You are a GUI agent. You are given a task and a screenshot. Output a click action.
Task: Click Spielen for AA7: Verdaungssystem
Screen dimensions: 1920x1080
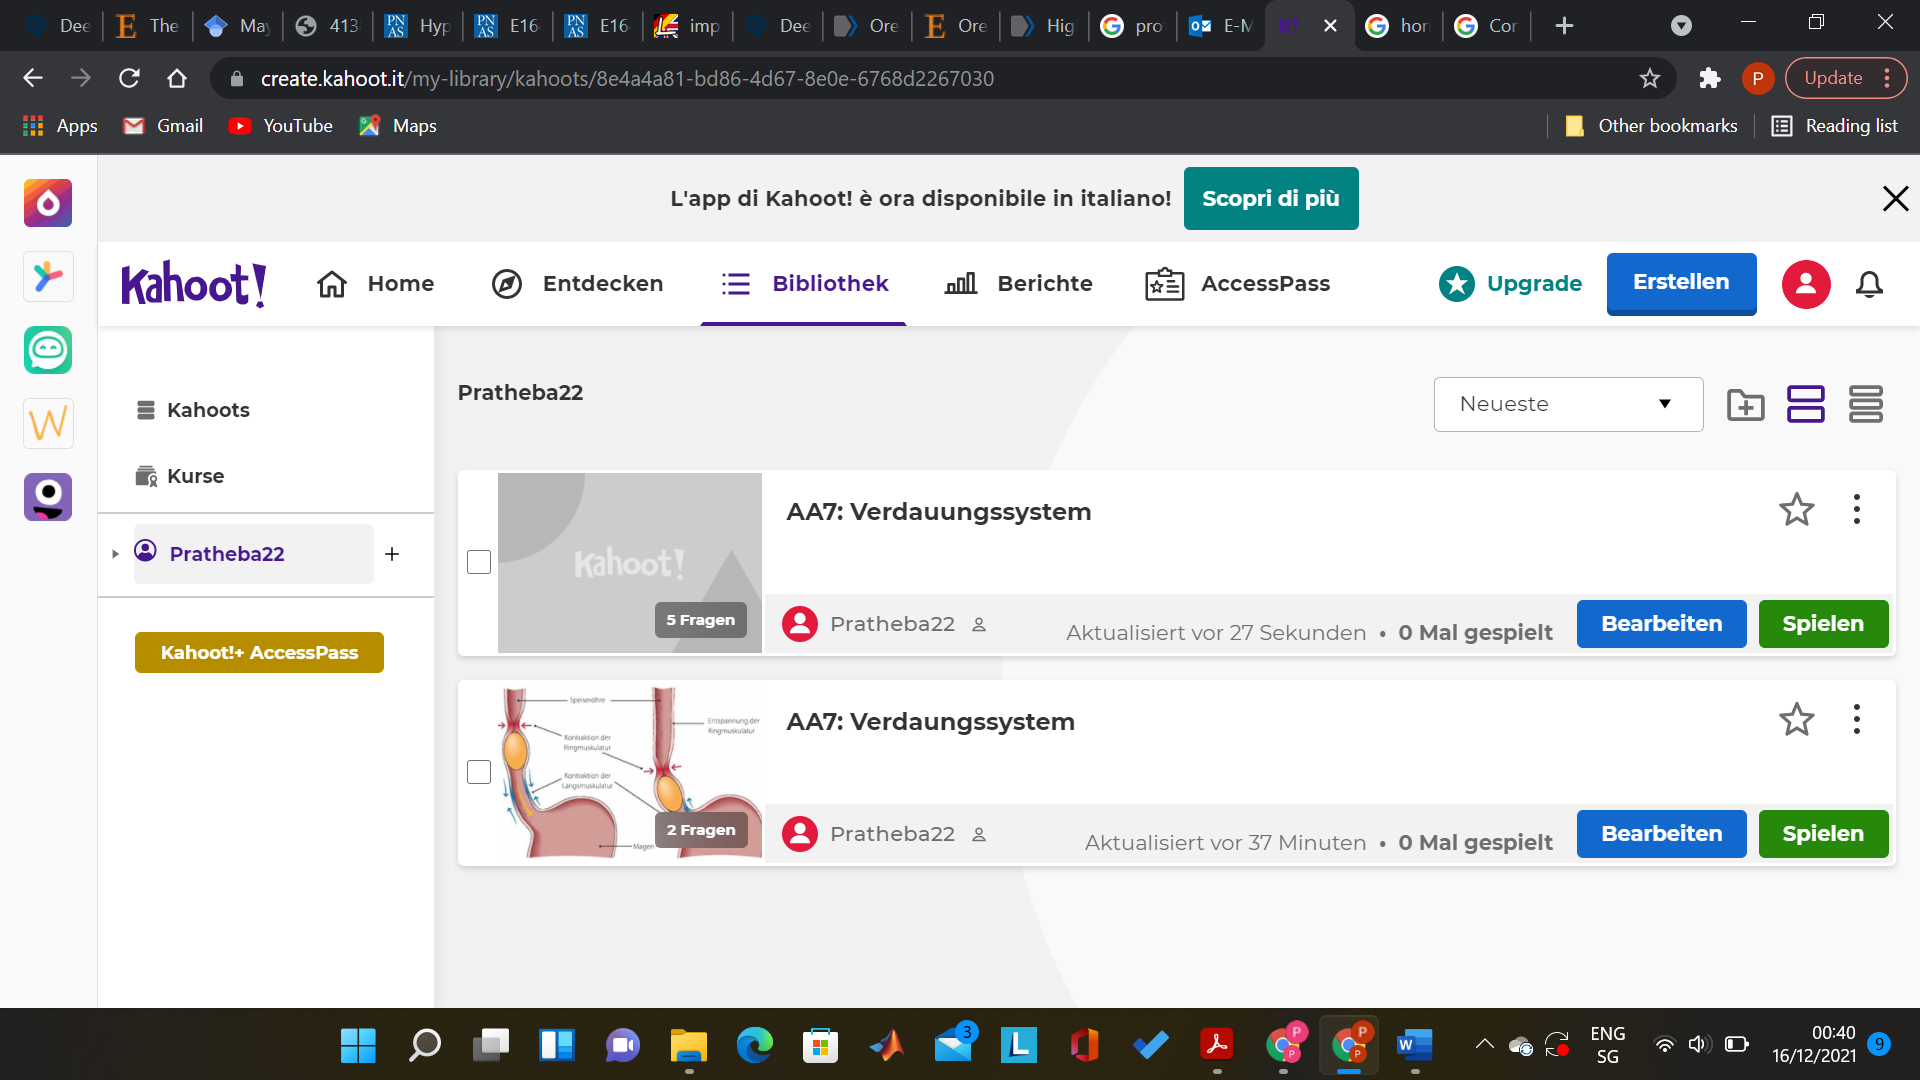click(x=1823, y=834)
